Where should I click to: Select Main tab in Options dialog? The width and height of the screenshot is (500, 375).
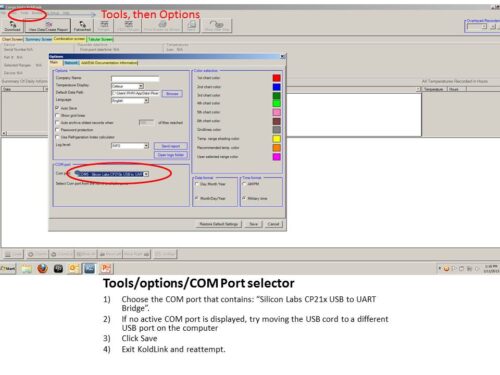pos(55,63)
